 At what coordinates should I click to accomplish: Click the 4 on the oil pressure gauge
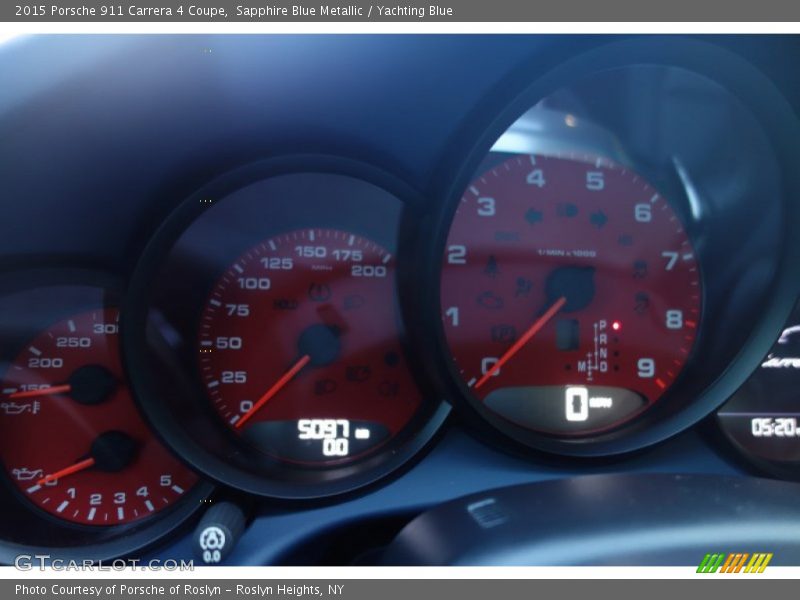(142, 491)
